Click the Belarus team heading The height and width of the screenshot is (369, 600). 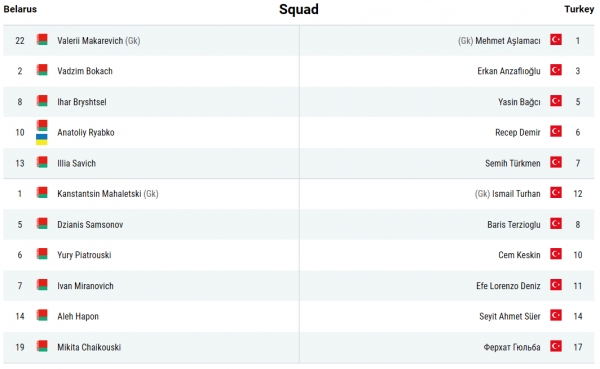(x=20, y=9)
